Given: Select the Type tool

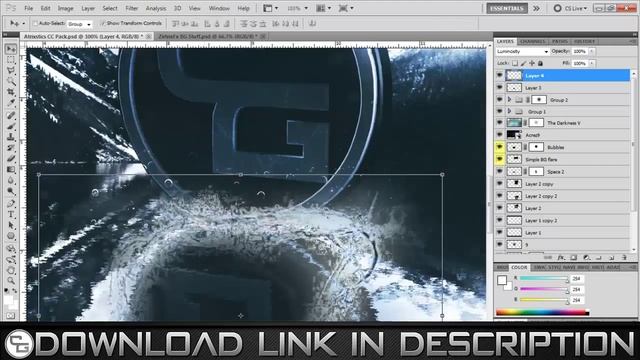Looking at the screenshot, I should 11,214.
